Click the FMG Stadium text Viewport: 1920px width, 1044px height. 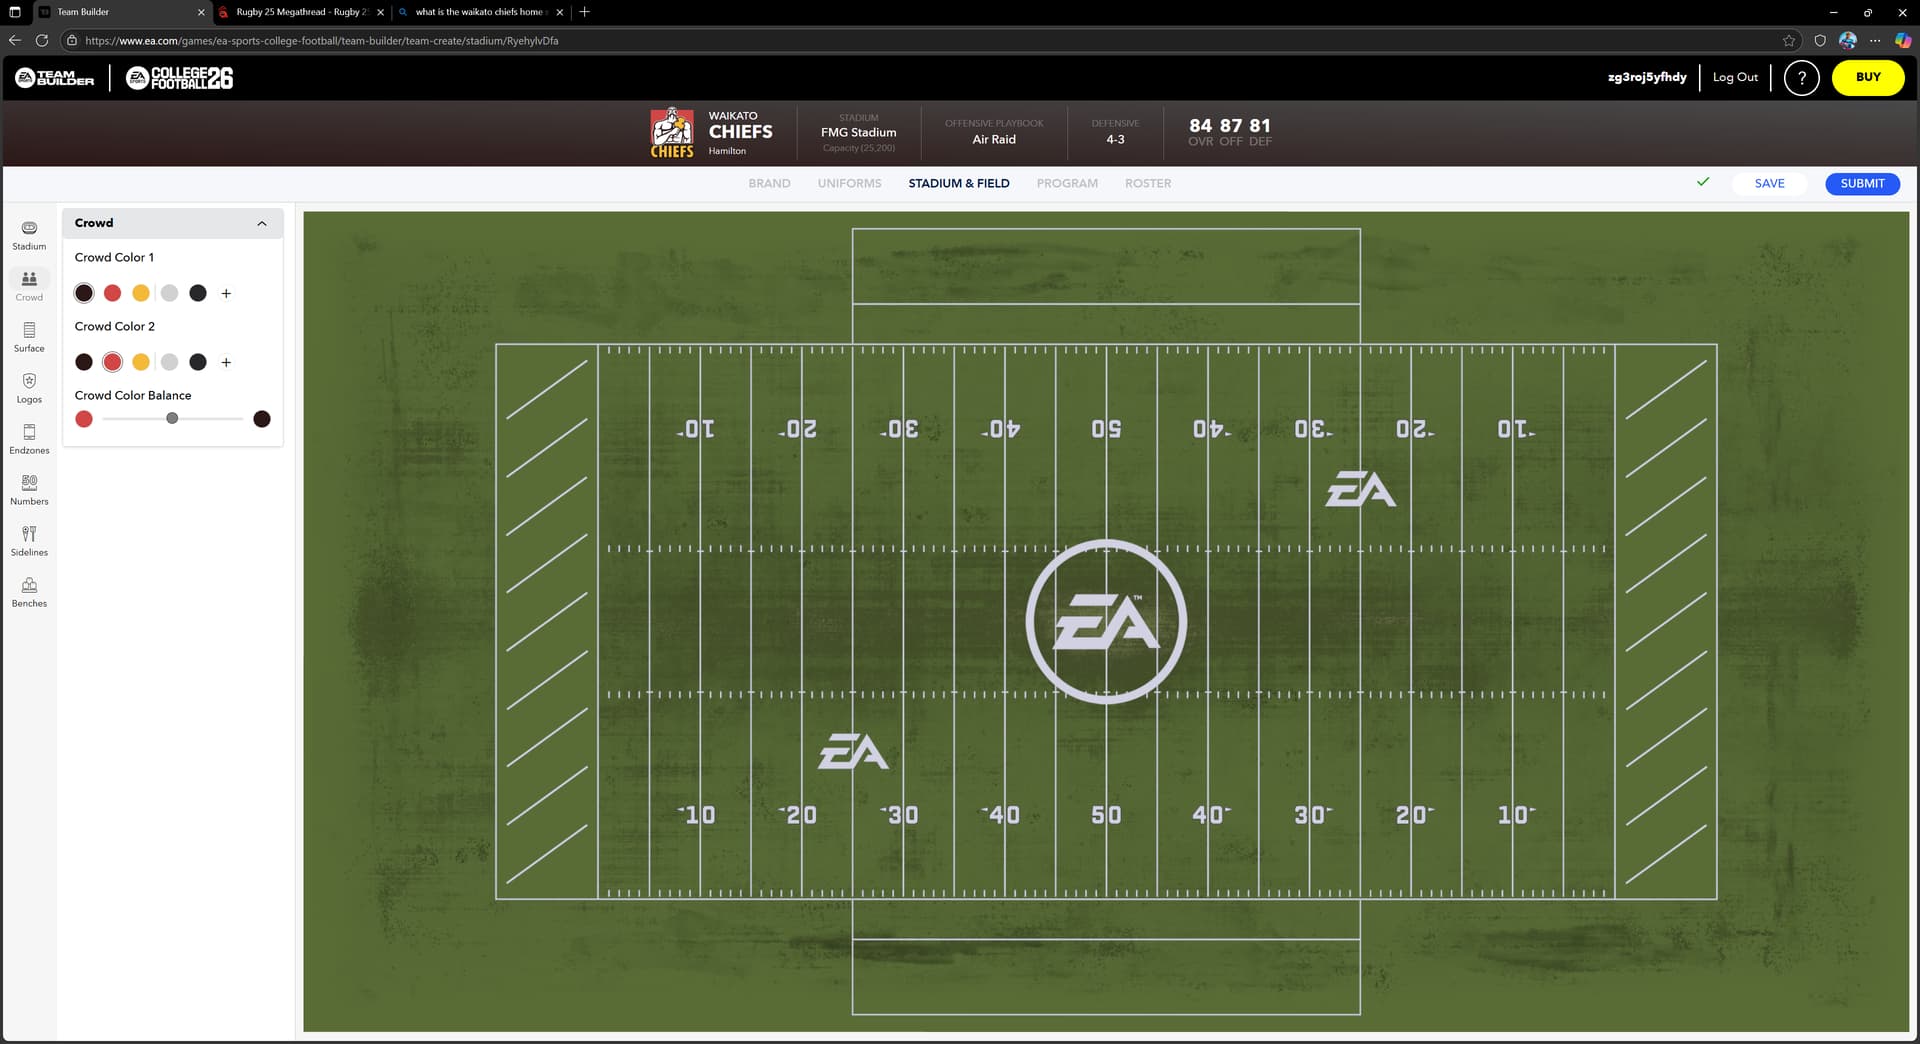click(x=858, y=132)
